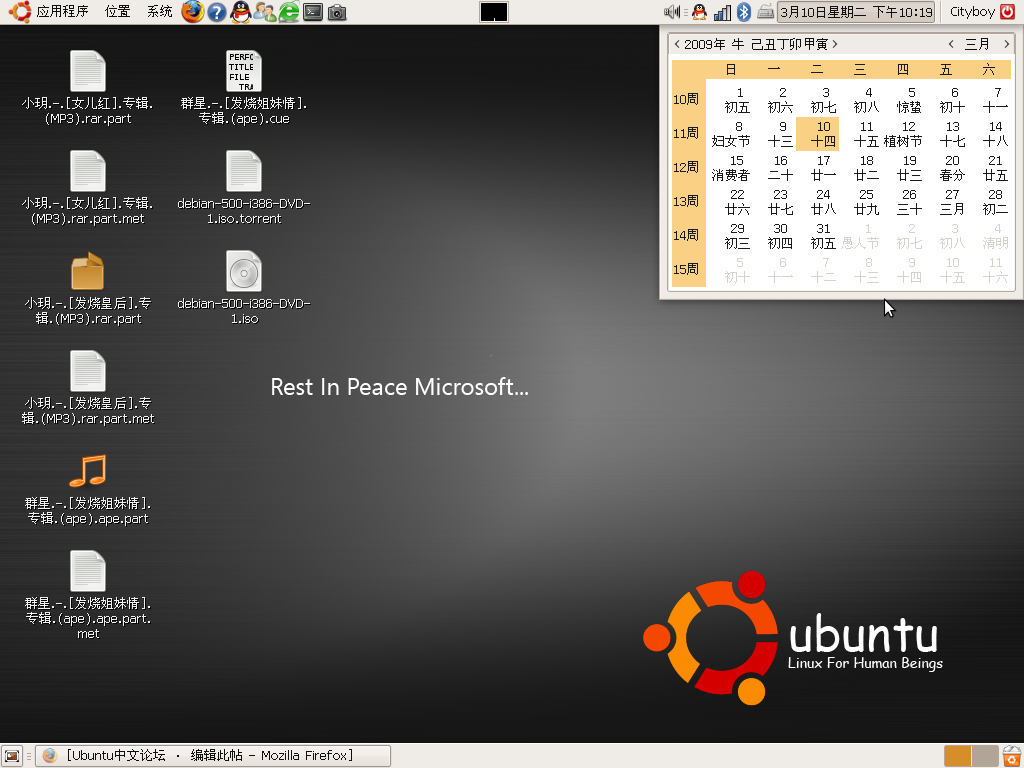Select March 1 初五 in the calendar

737,100
